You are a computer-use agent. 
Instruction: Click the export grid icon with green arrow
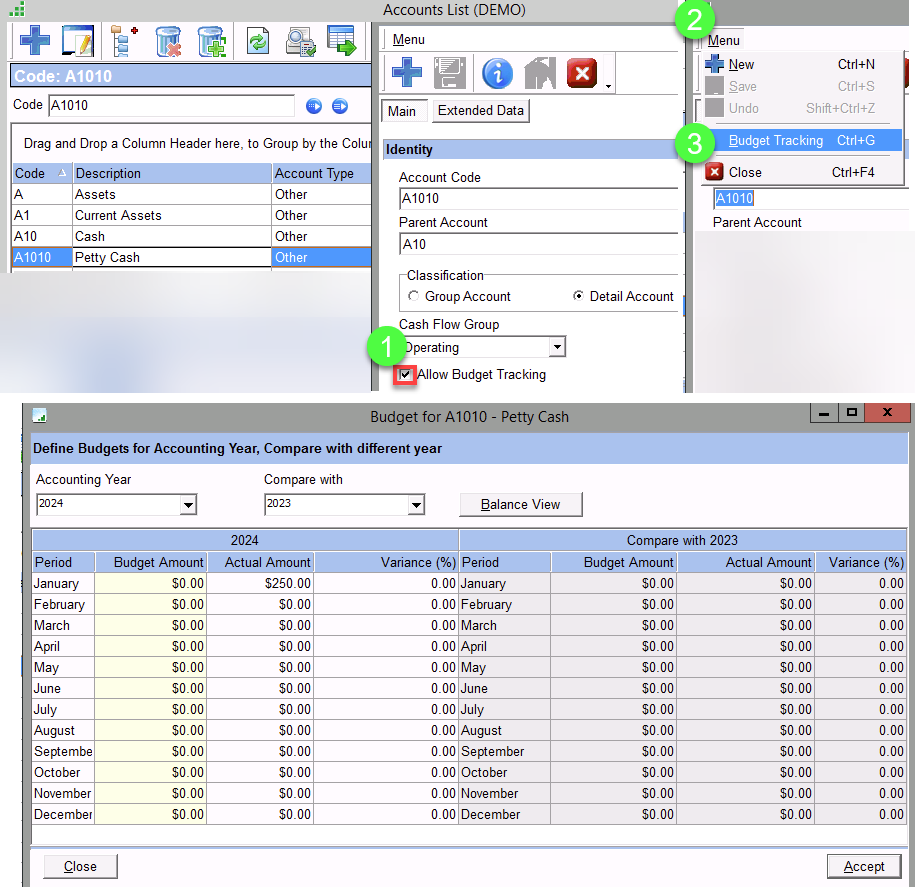point(342,42)
